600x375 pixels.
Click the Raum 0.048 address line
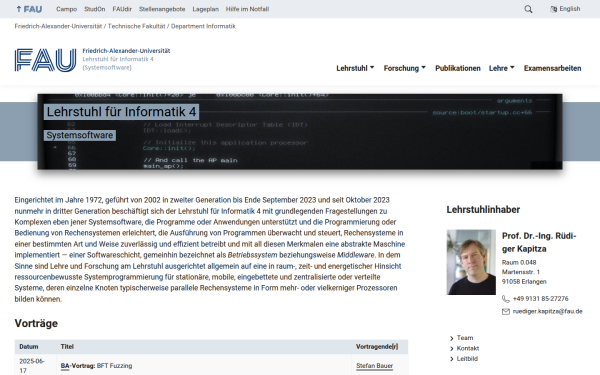coord(519,262)
